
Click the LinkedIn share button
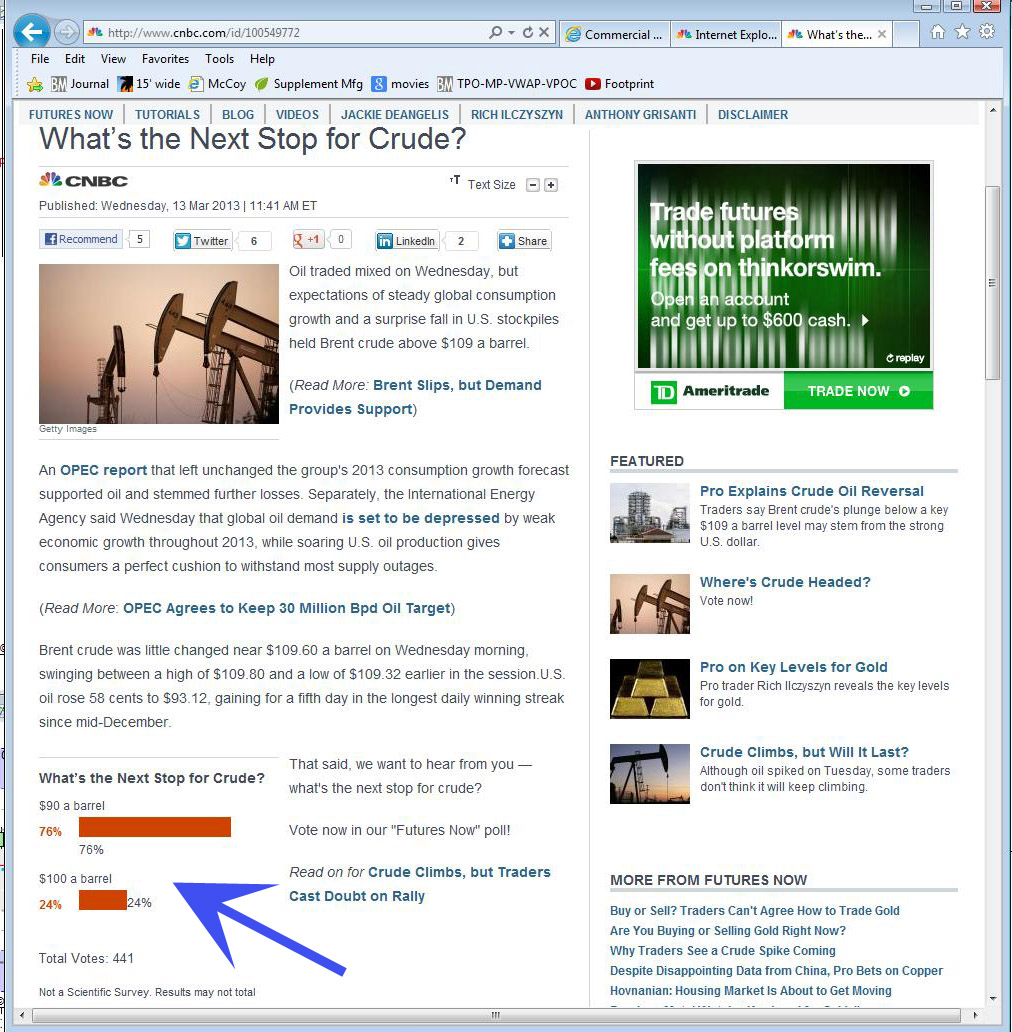pos(407,241)
